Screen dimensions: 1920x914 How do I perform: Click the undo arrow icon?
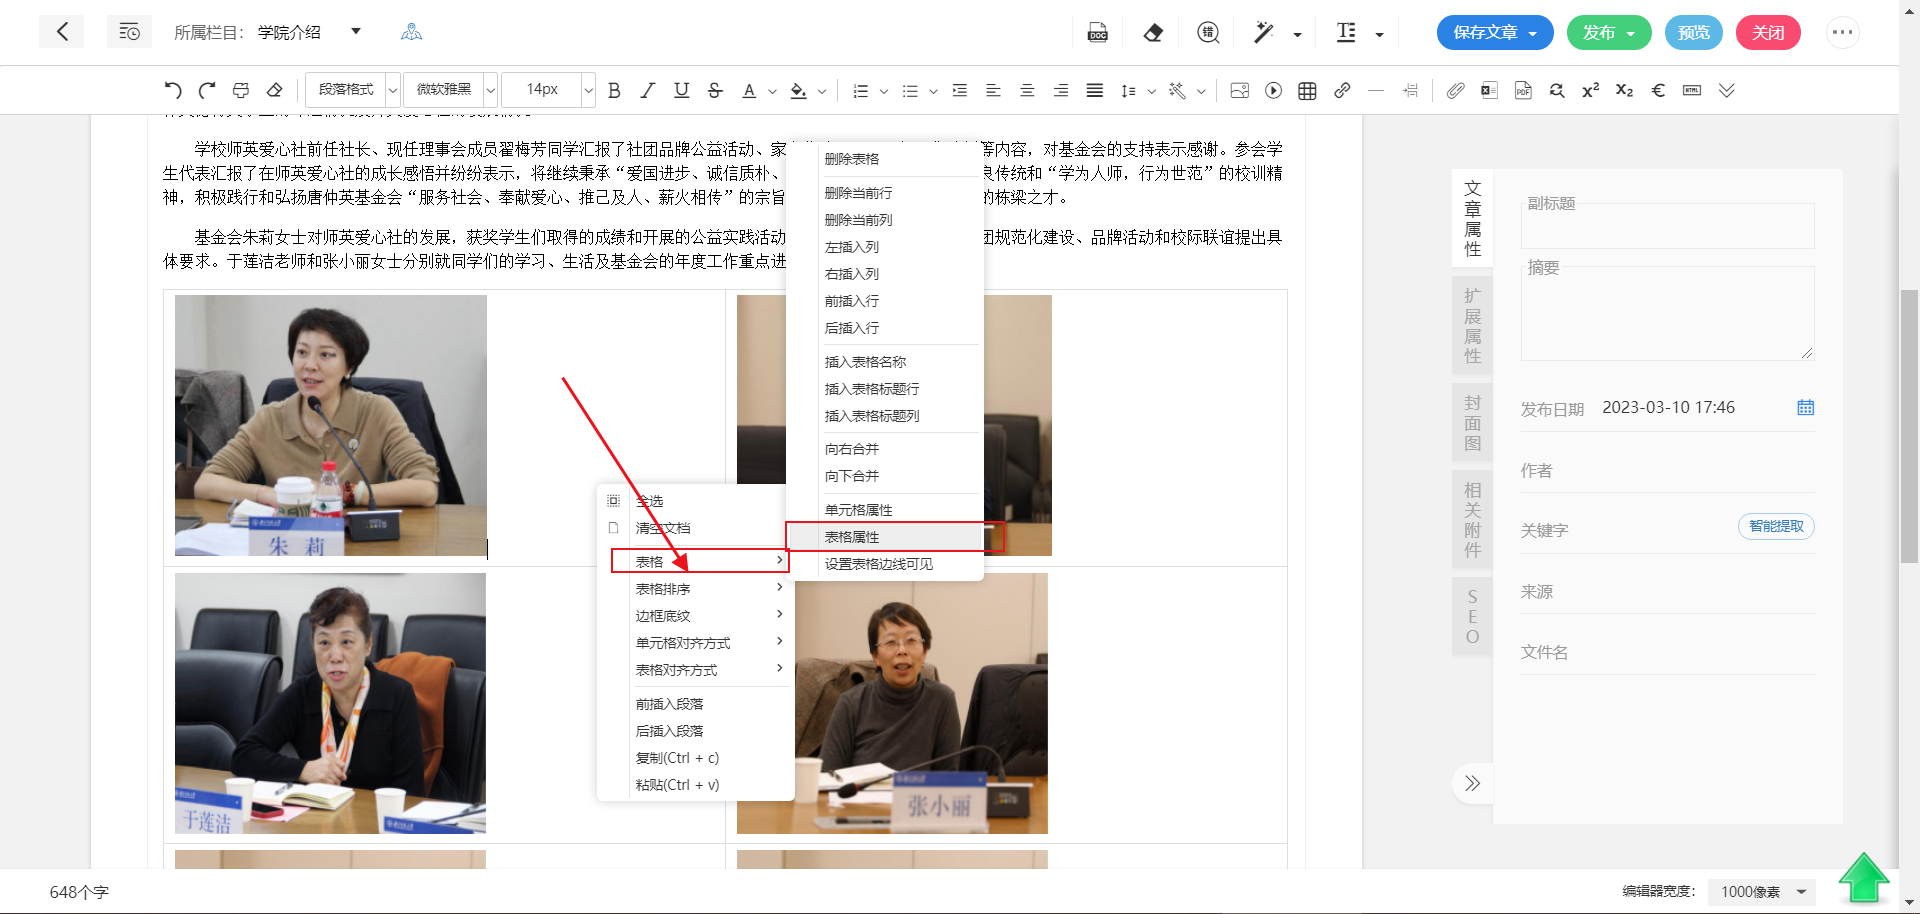coord(173,90)
